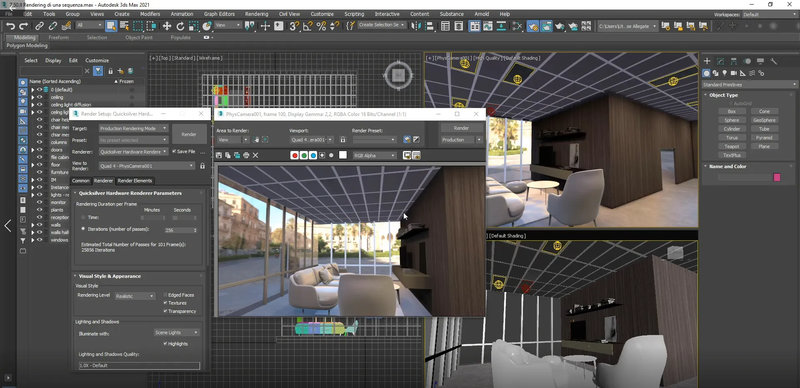Choose the Select and Move tool
Screen dimensions: 800x388
pyautogui.click(x=167, y=26)
